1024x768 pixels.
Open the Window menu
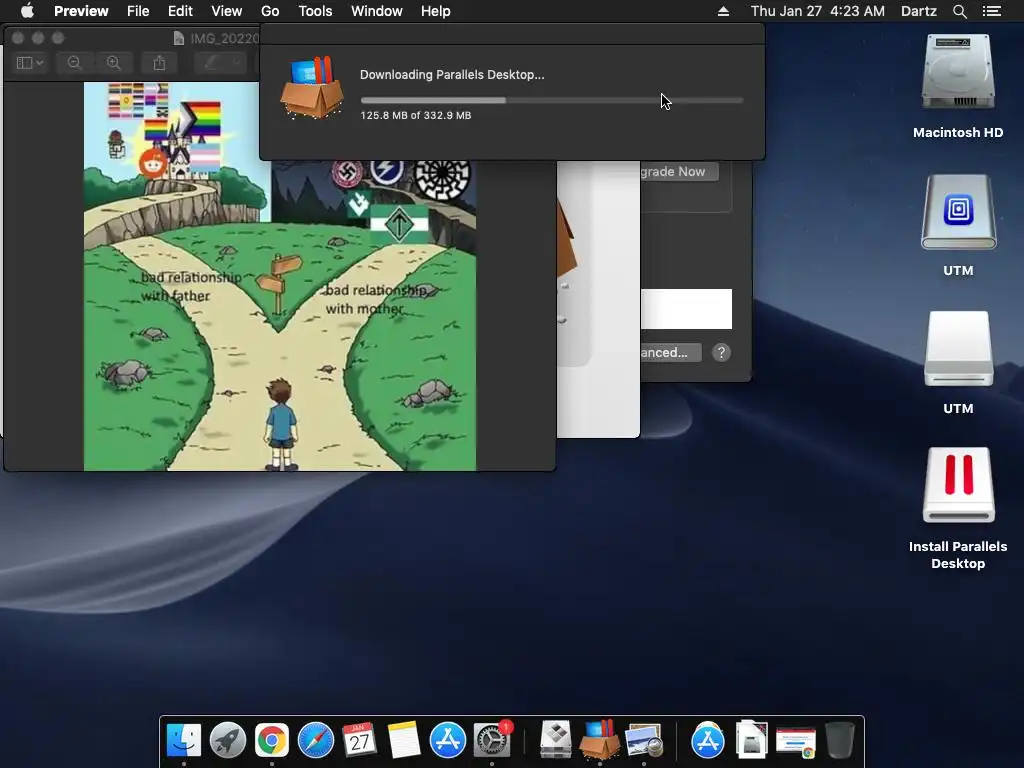377,11
